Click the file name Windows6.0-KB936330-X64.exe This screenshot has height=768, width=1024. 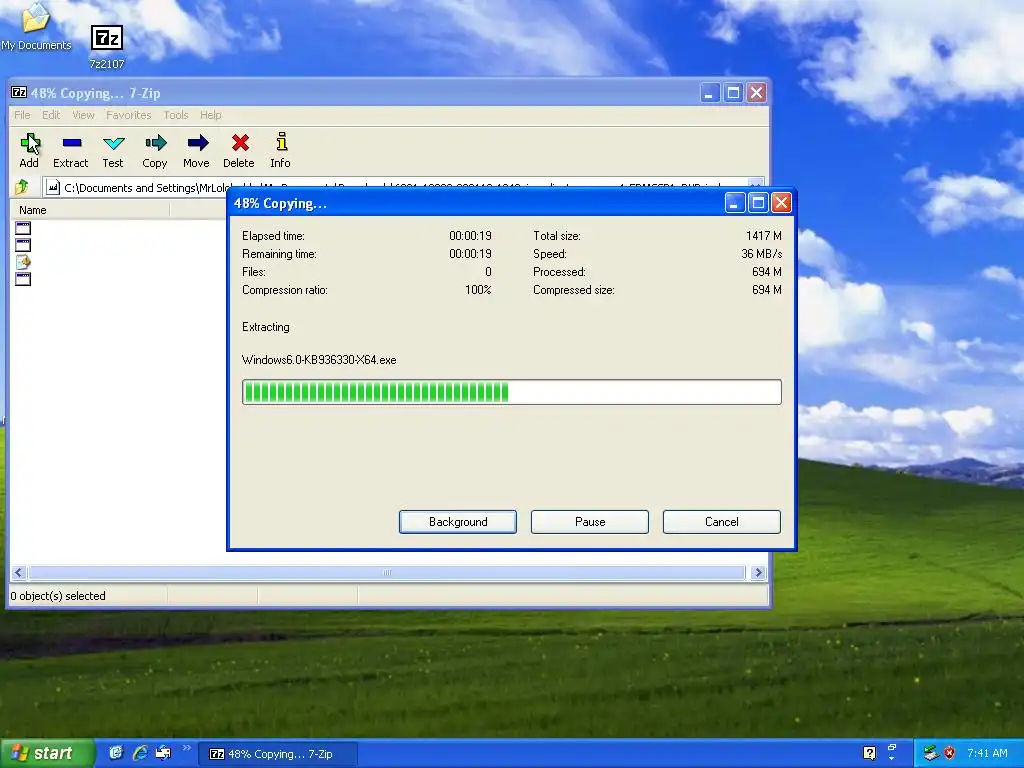319,360
